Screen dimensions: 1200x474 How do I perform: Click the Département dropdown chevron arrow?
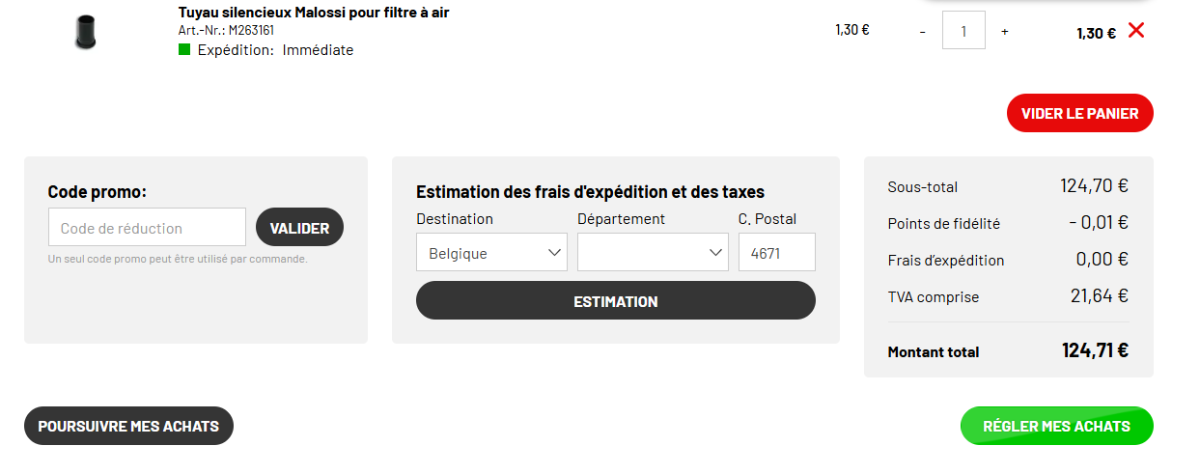[717, 253]
